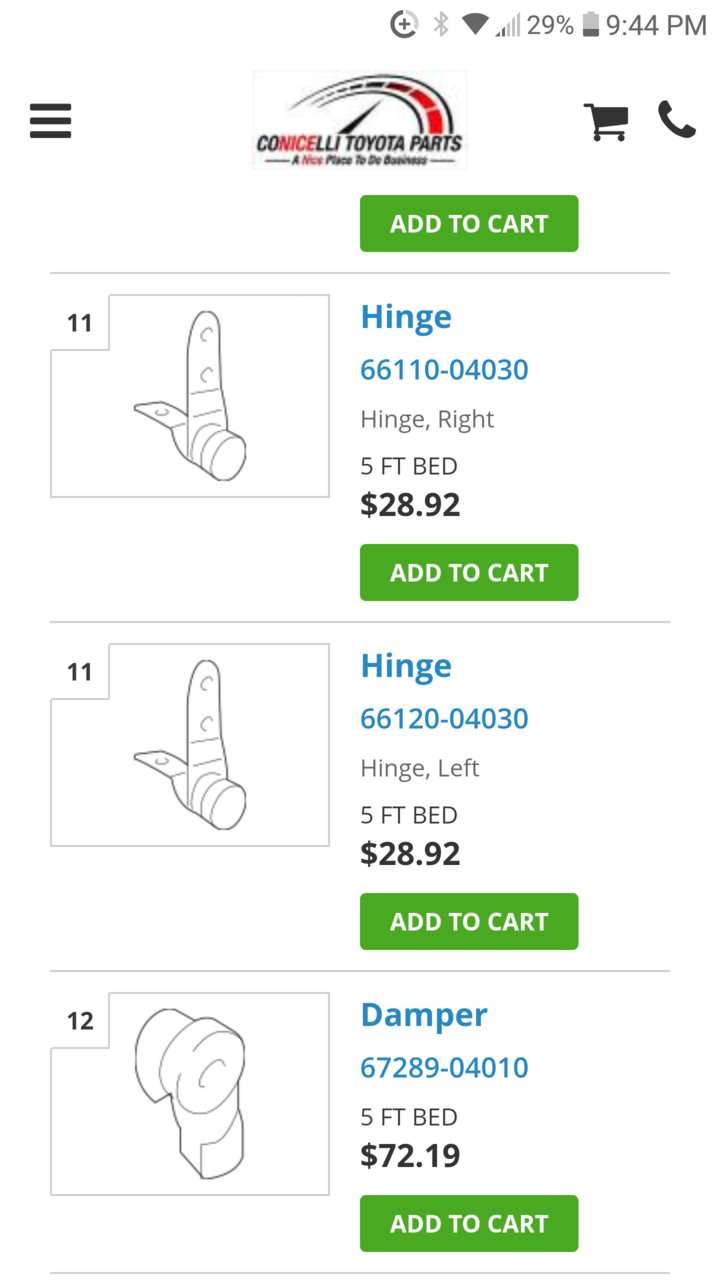
Task: Tap the Bluetooth status icon
Action: [x=441, y=25]
